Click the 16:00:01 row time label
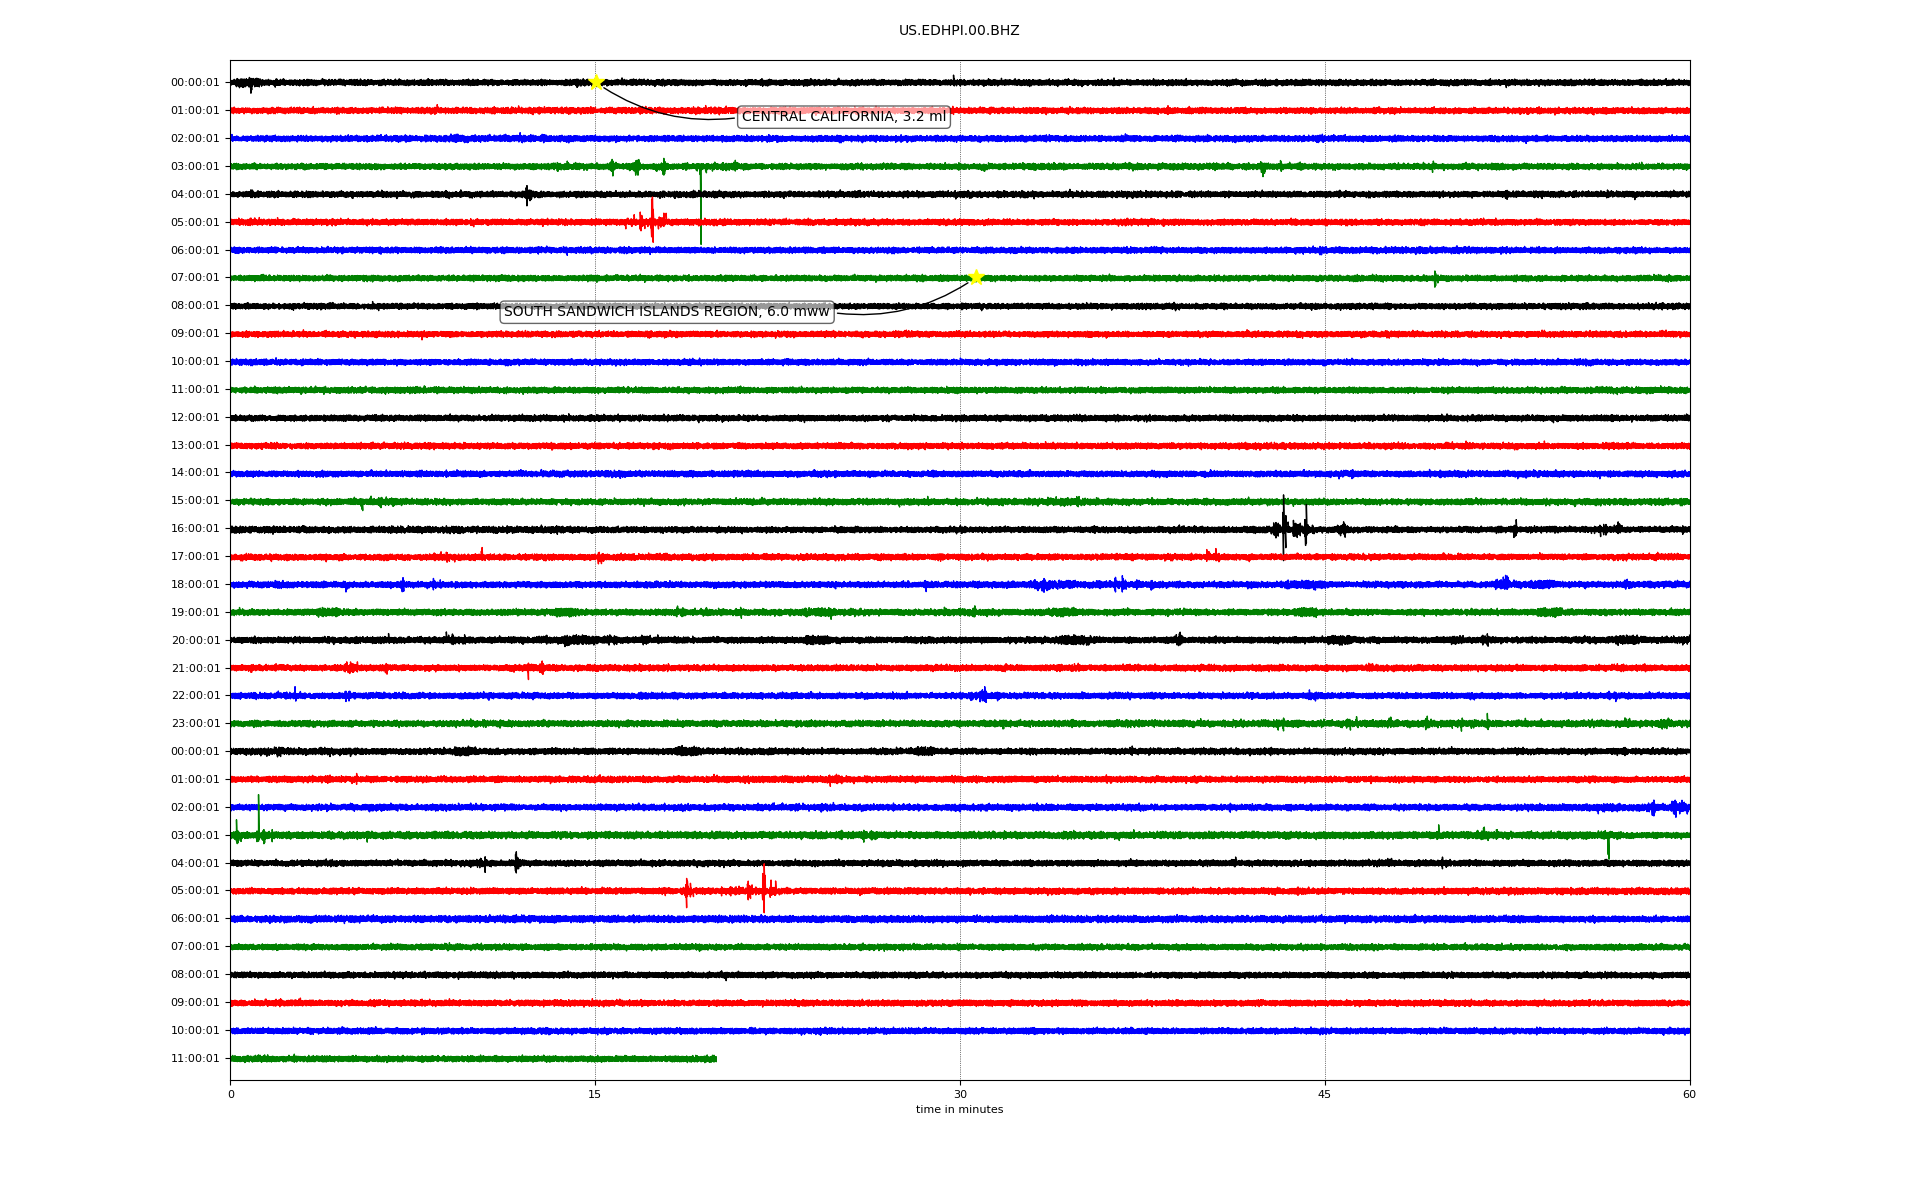This screenshot has height=1200, width=1920. 195,529
